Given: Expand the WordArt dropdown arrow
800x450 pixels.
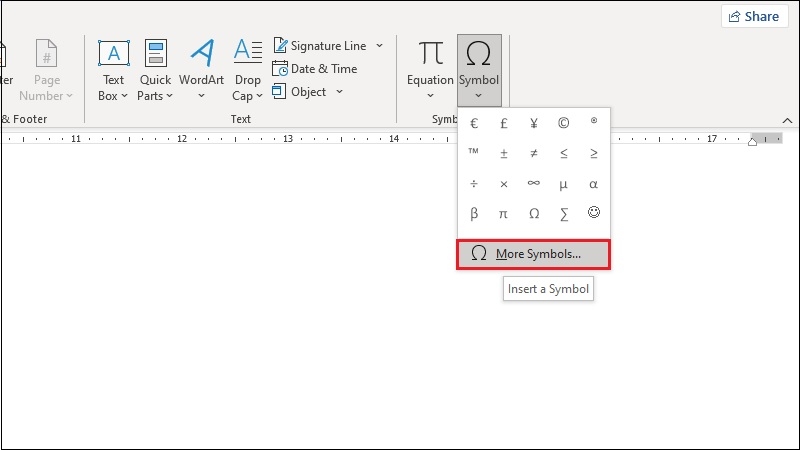Looking at the screenshot, I should tap(202, 95).
